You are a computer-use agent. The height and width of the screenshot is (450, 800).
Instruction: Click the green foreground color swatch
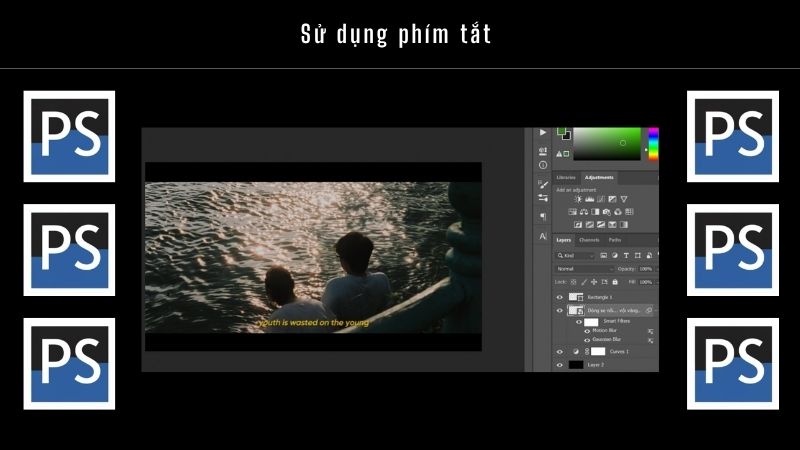561,131
